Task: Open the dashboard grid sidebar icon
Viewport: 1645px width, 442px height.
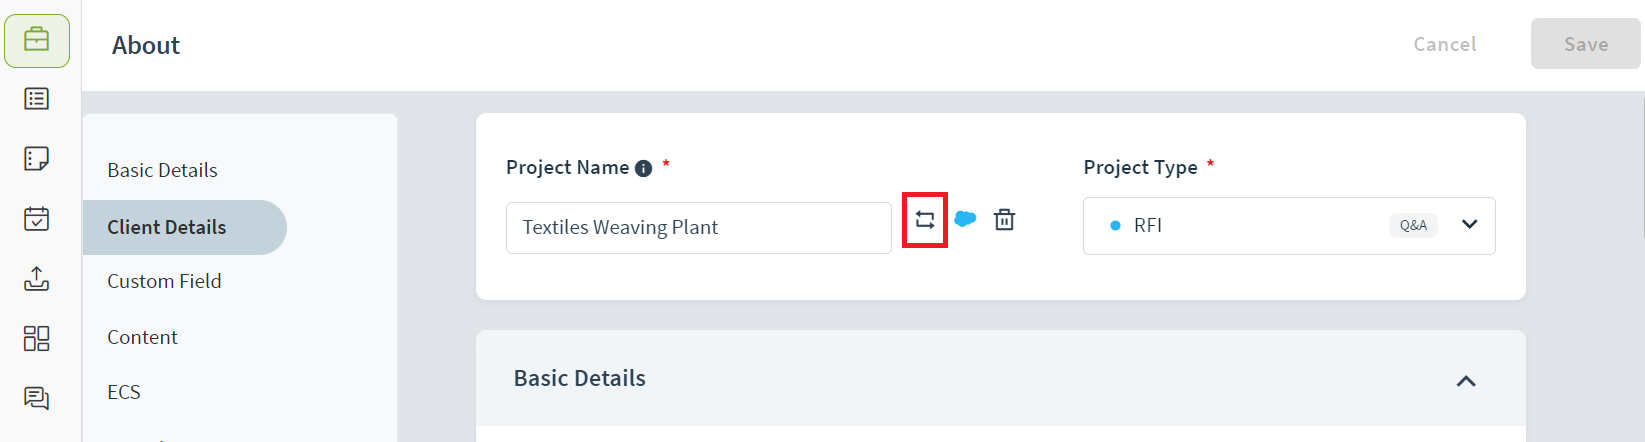Action: point(37,339)
